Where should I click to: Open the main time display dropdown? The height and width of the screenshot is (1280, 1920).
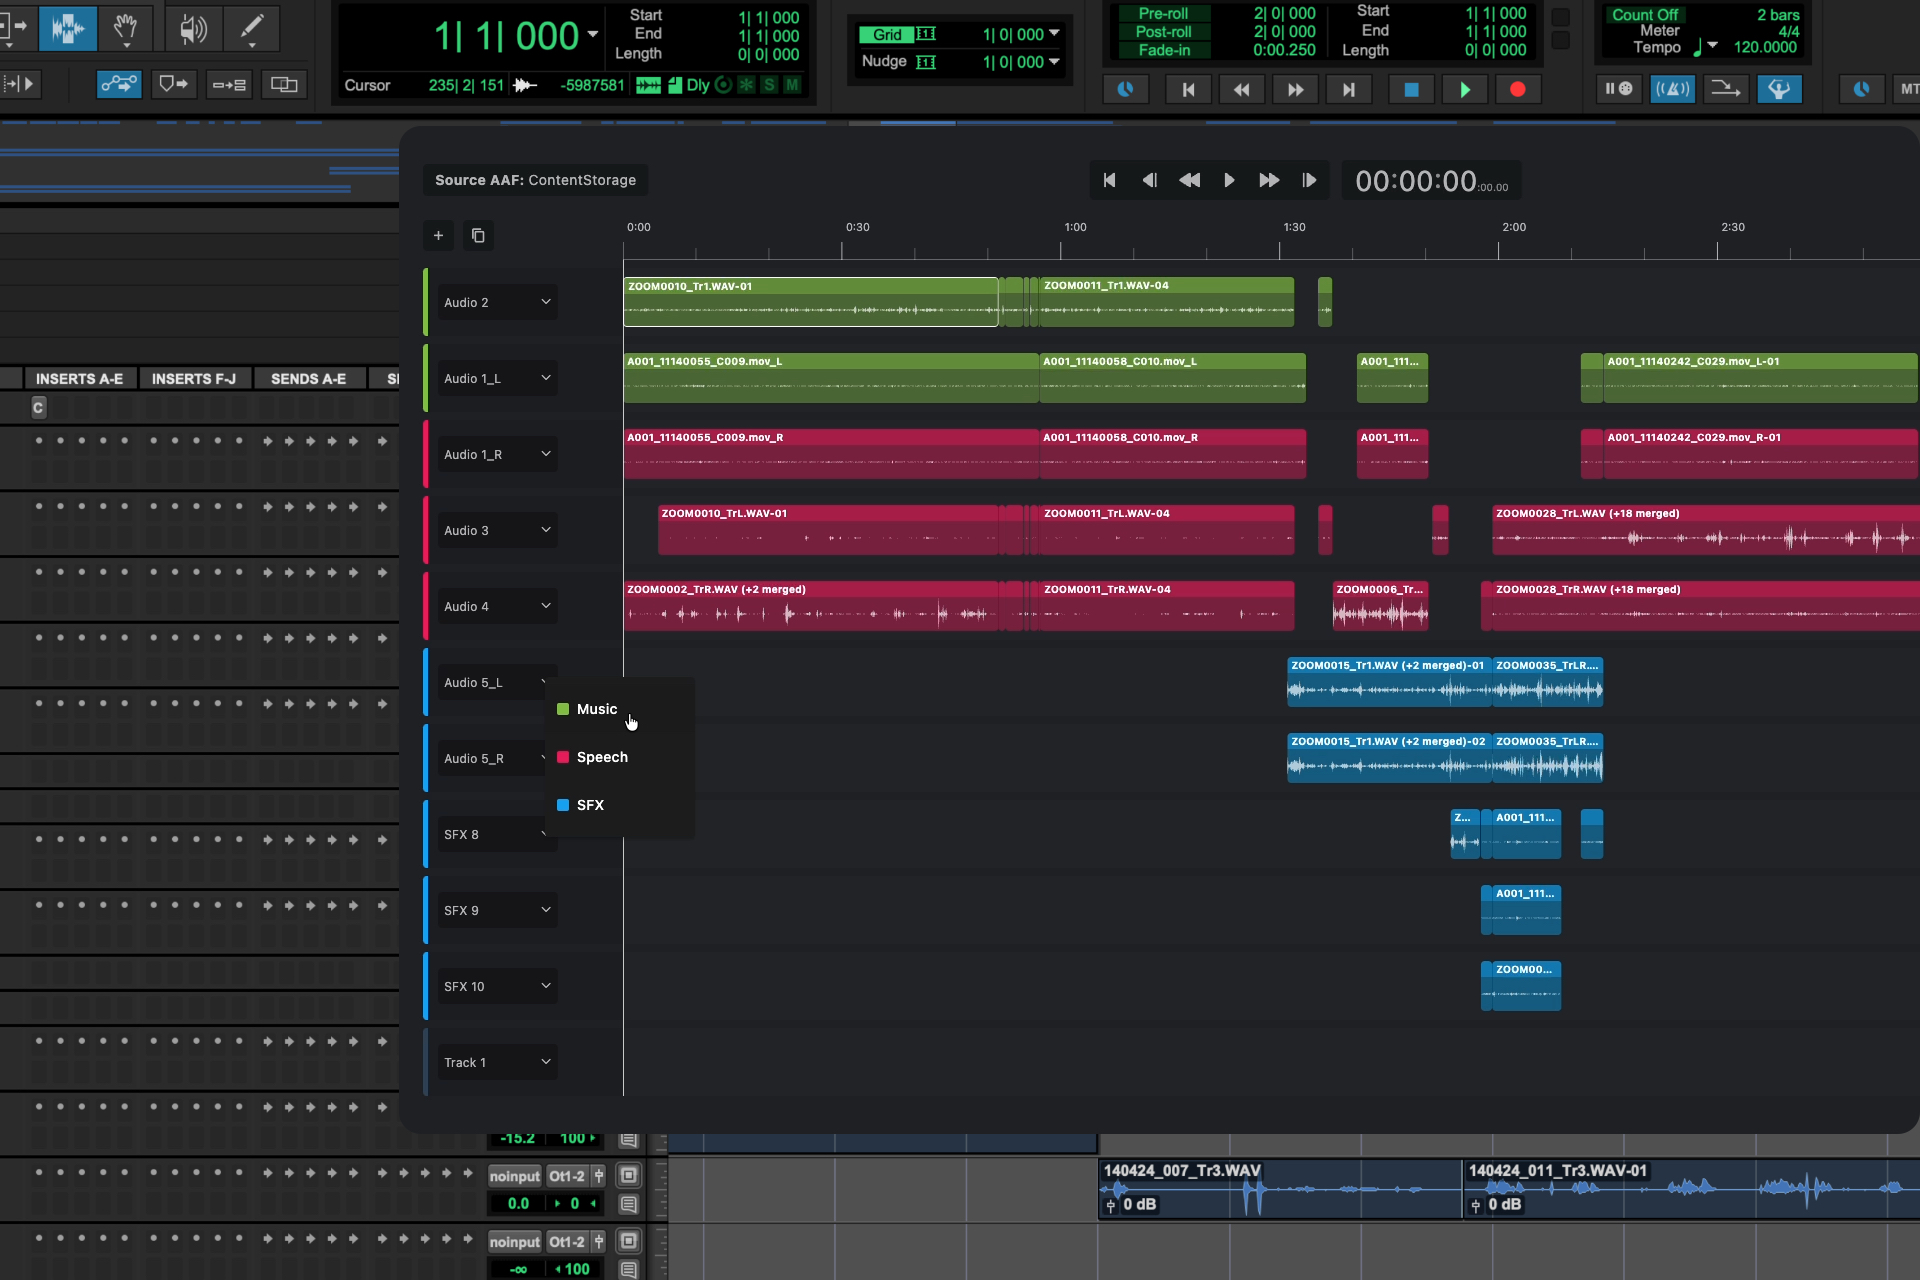click(x=594, y=34)
